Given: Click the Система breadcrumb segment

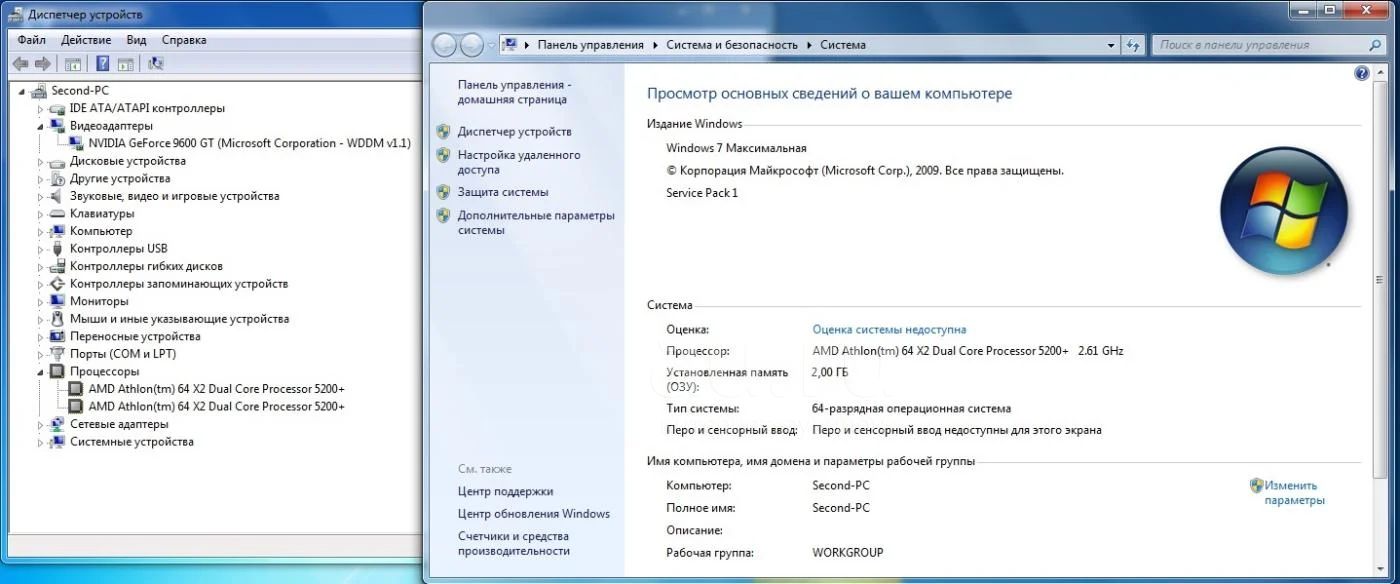Looking at the screenshot, I should (843, 45).
